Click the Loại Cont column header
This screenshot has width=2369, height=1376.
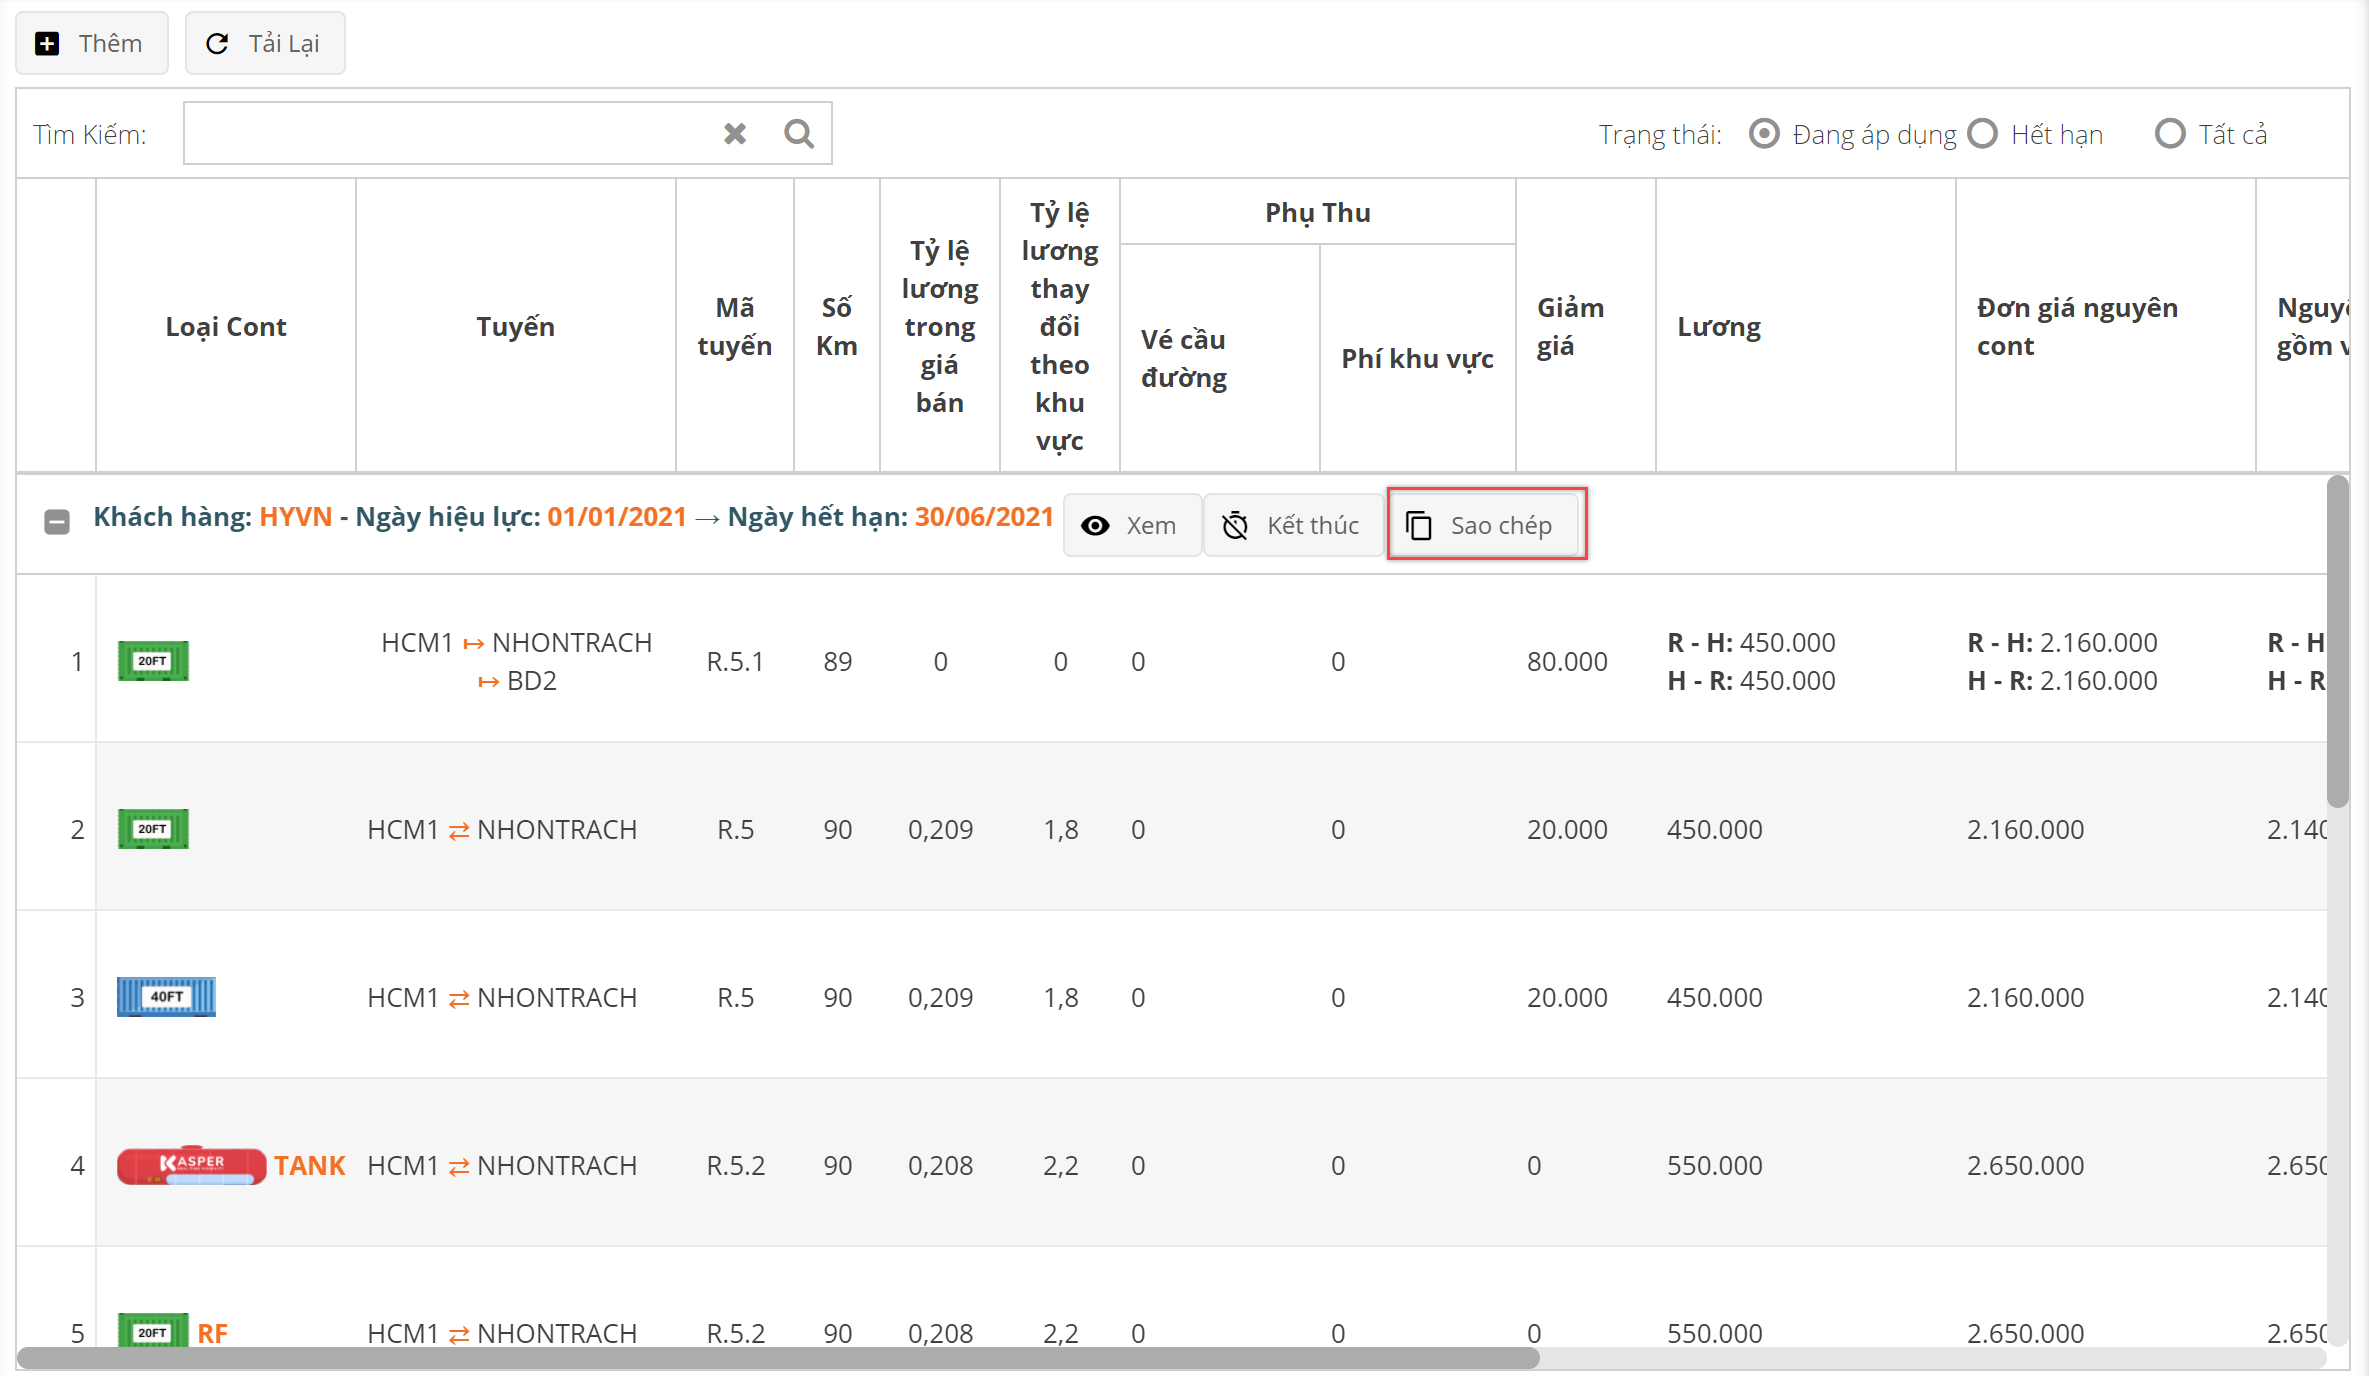226,326
